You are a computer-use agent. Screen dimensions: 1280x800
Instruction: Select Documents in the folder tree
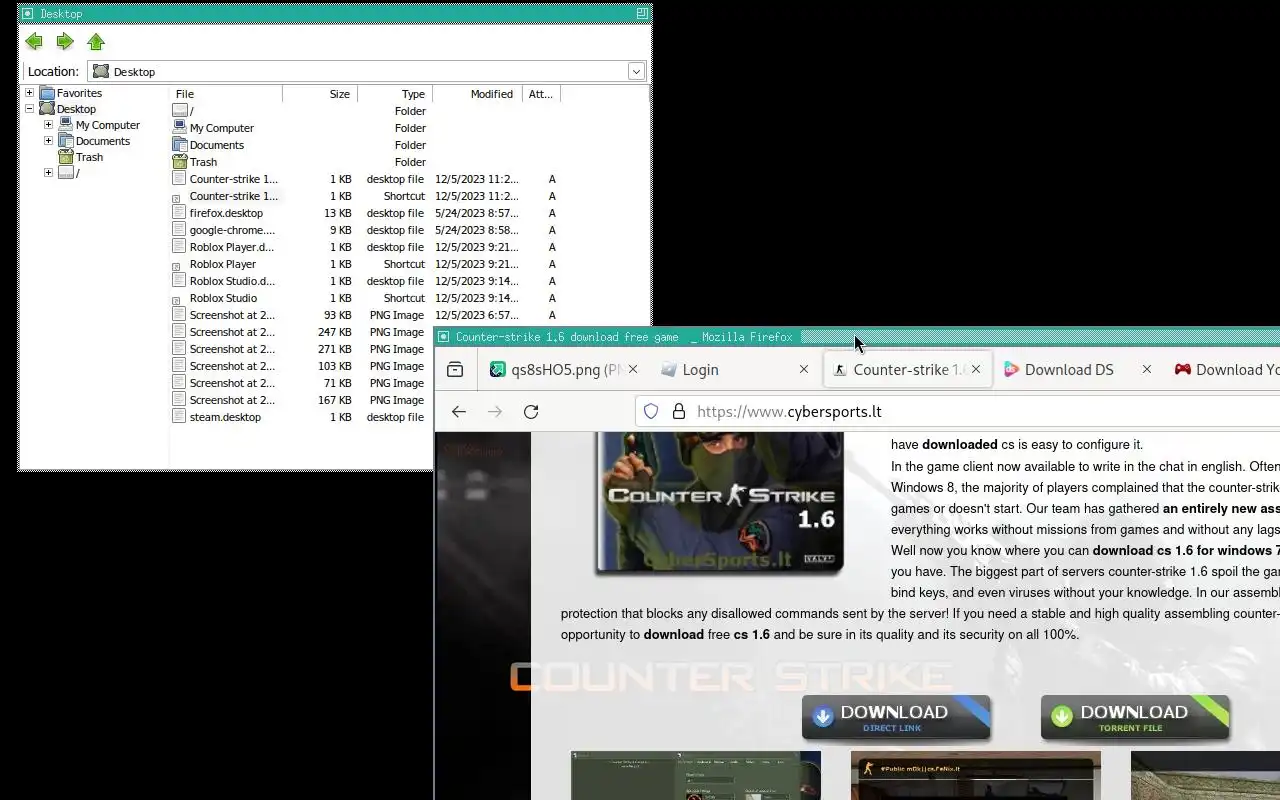point(103,141)
